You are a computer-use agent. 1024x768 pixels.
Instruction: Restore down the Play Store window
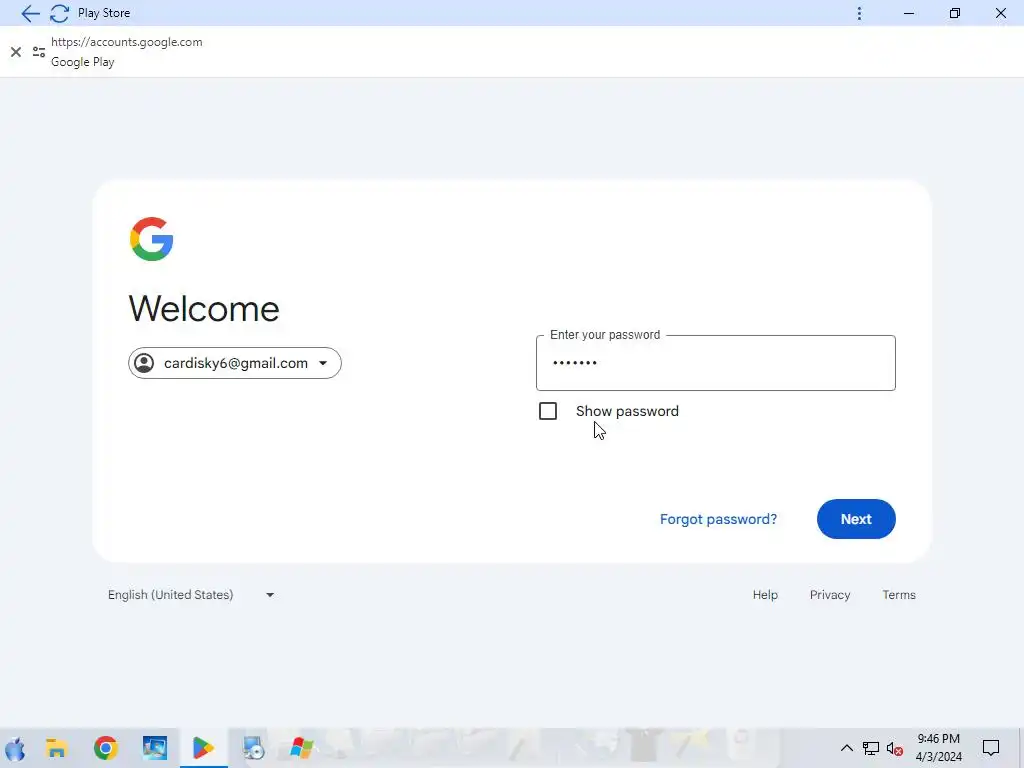955,13
